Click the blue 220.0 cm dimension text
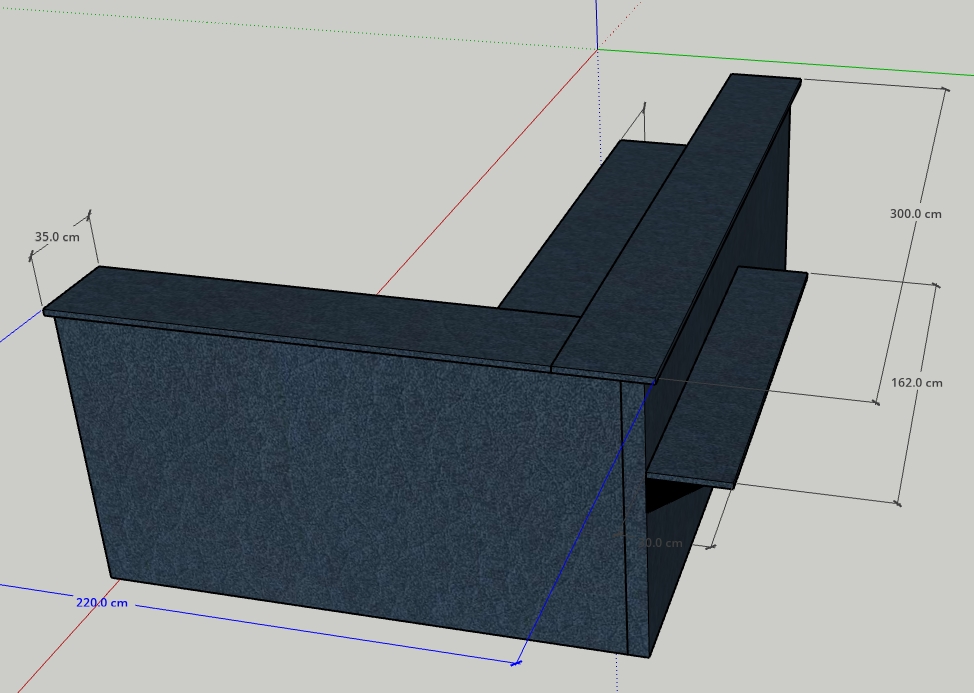Viewport: 974px width, 693px height. tap(102, 602)
